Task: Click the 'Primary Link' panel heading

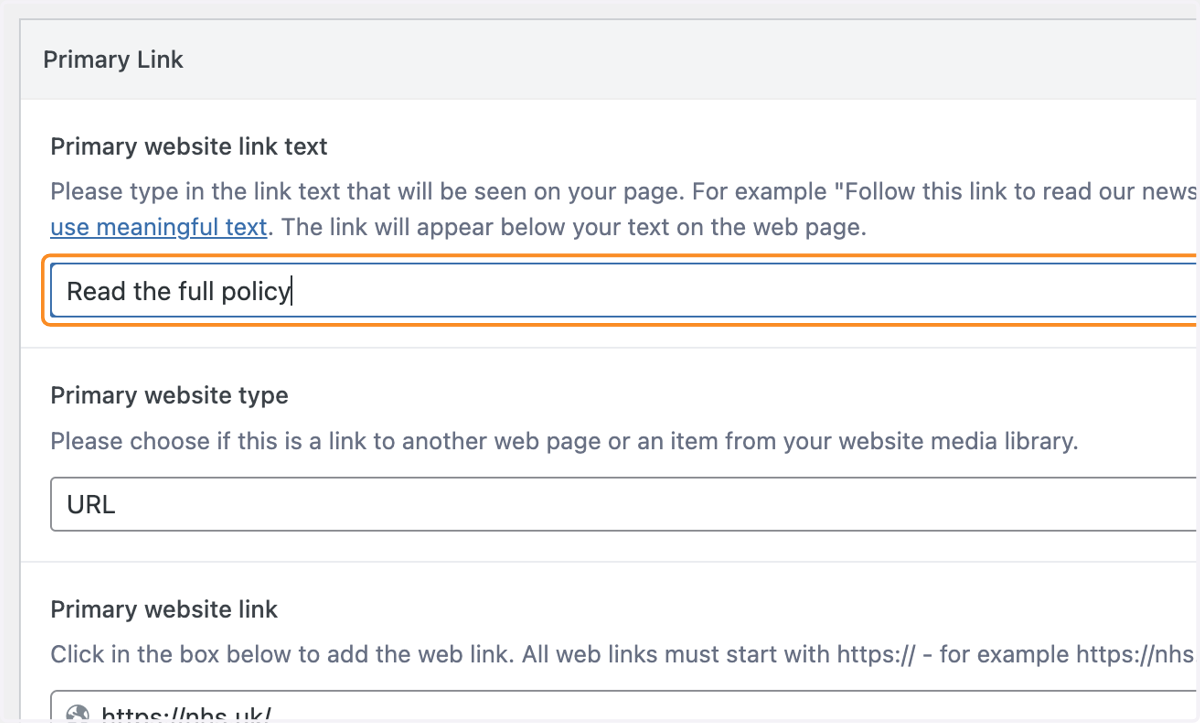Action: click(x=113, y=60)
